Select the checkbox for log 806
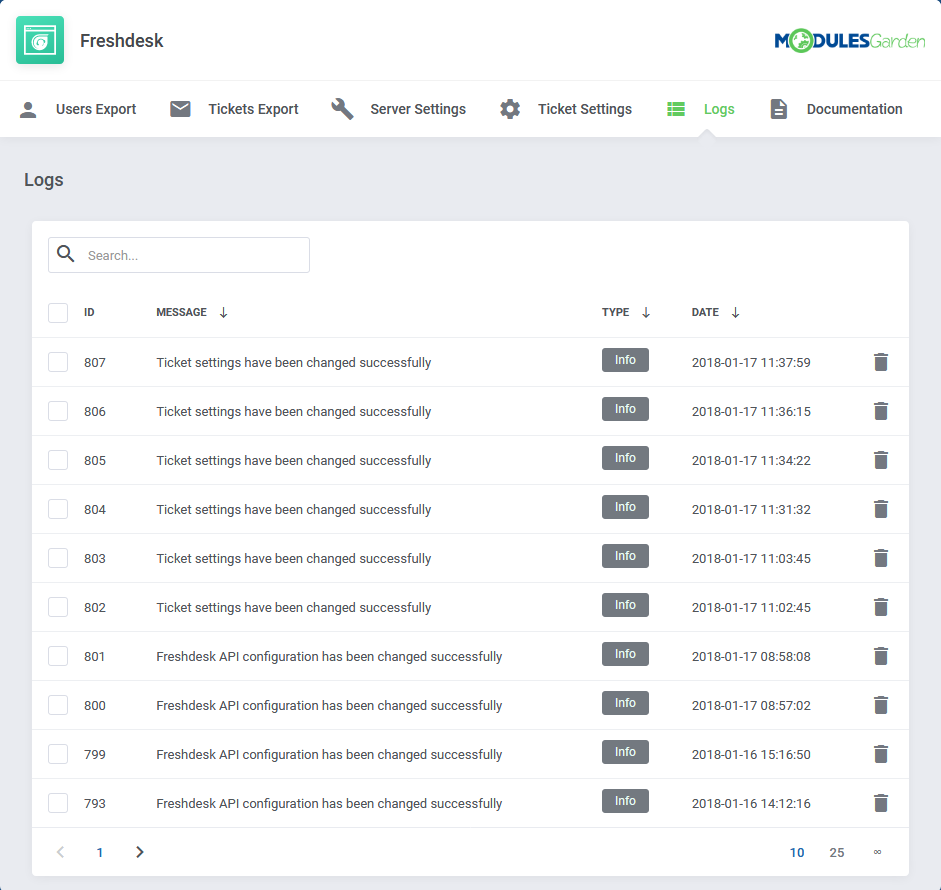 (58, 411)
